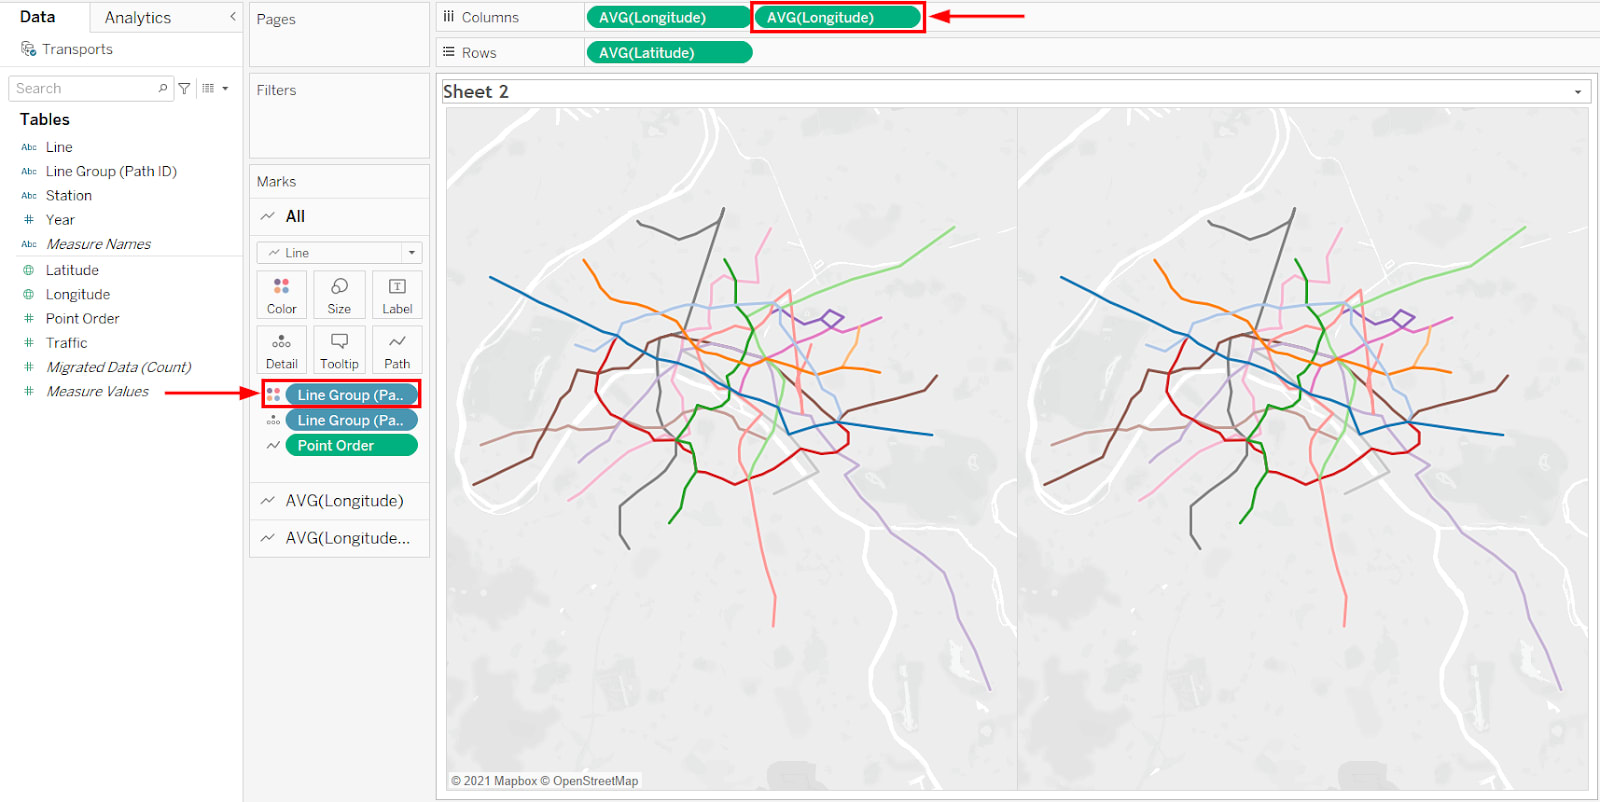Click the Year number-type icon
This screenshot has height=802, width=1600.
click(28, 220)
